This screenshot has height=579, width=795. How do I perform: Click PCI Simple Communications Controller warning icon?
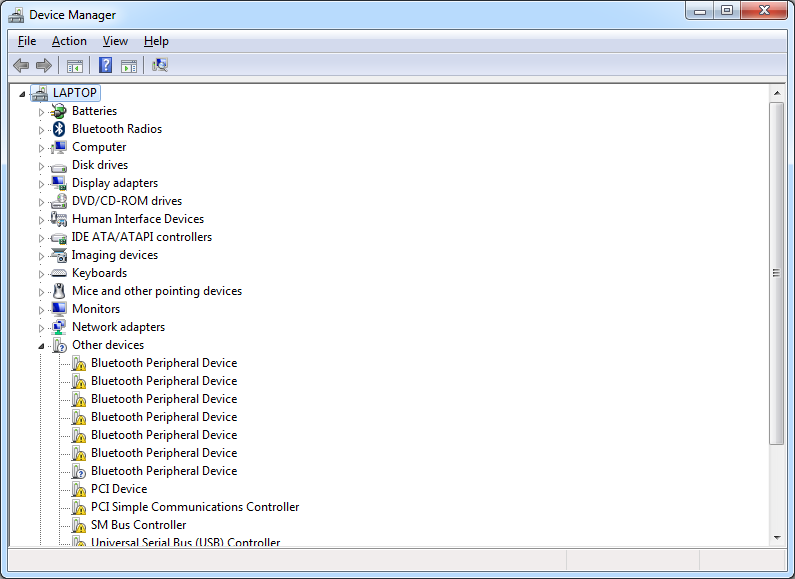coord(78,507)
